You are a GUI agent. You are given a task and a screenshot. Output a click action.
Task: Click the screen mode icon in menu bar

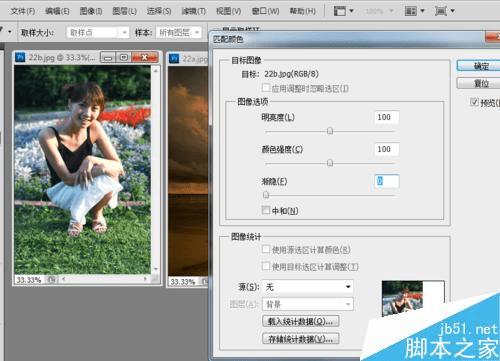tap(340, 11)
